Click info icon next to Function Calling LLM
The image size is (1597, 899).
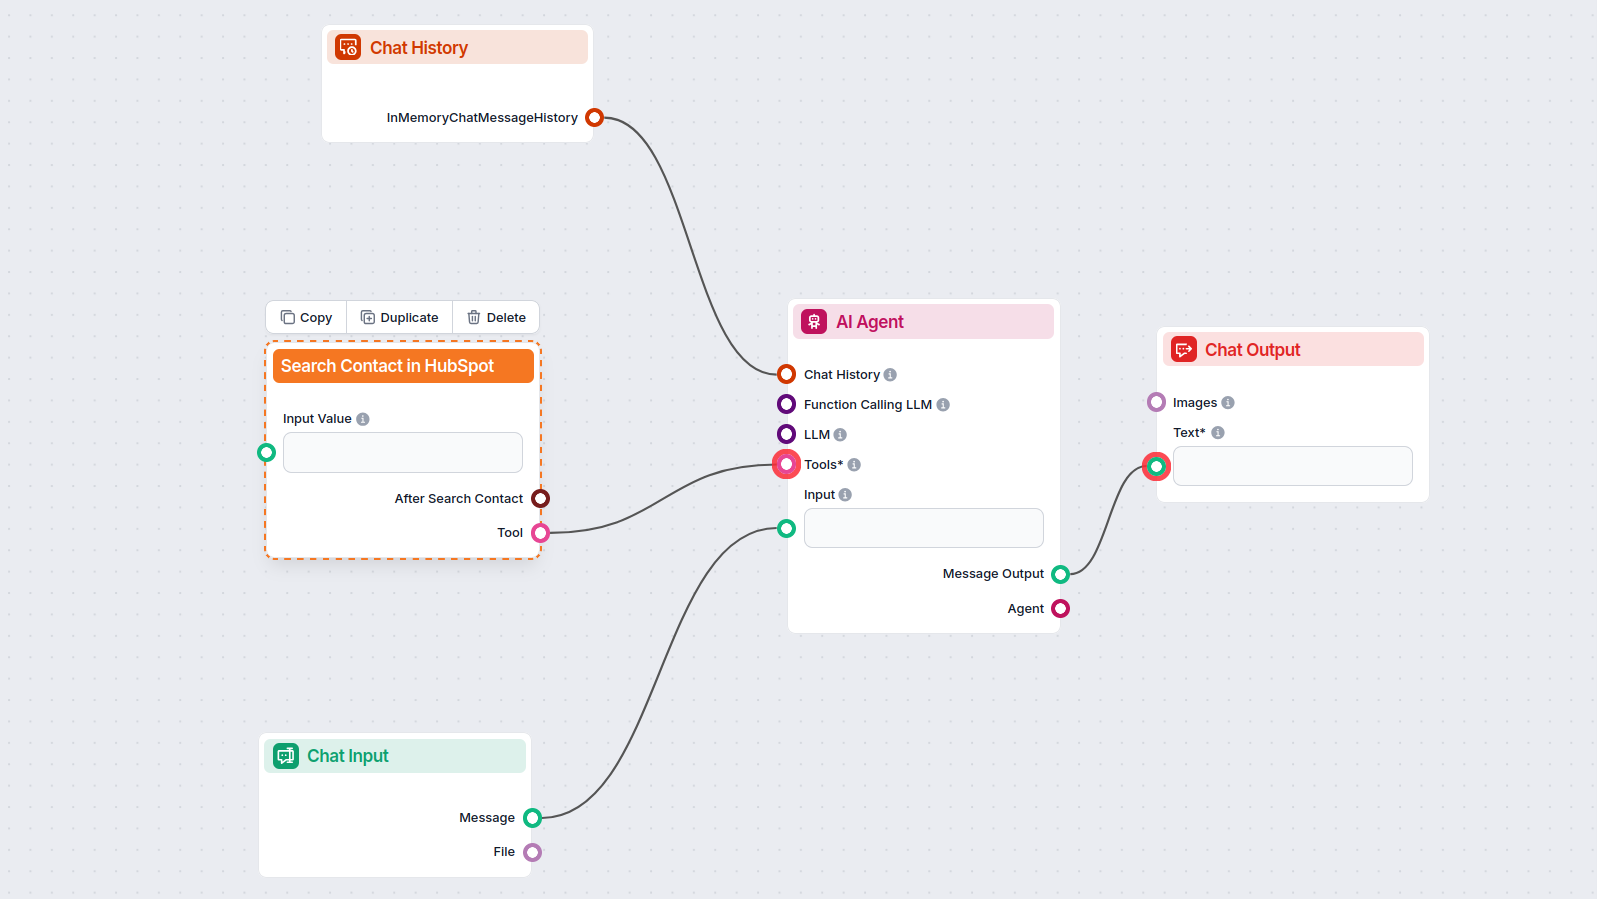943,405
